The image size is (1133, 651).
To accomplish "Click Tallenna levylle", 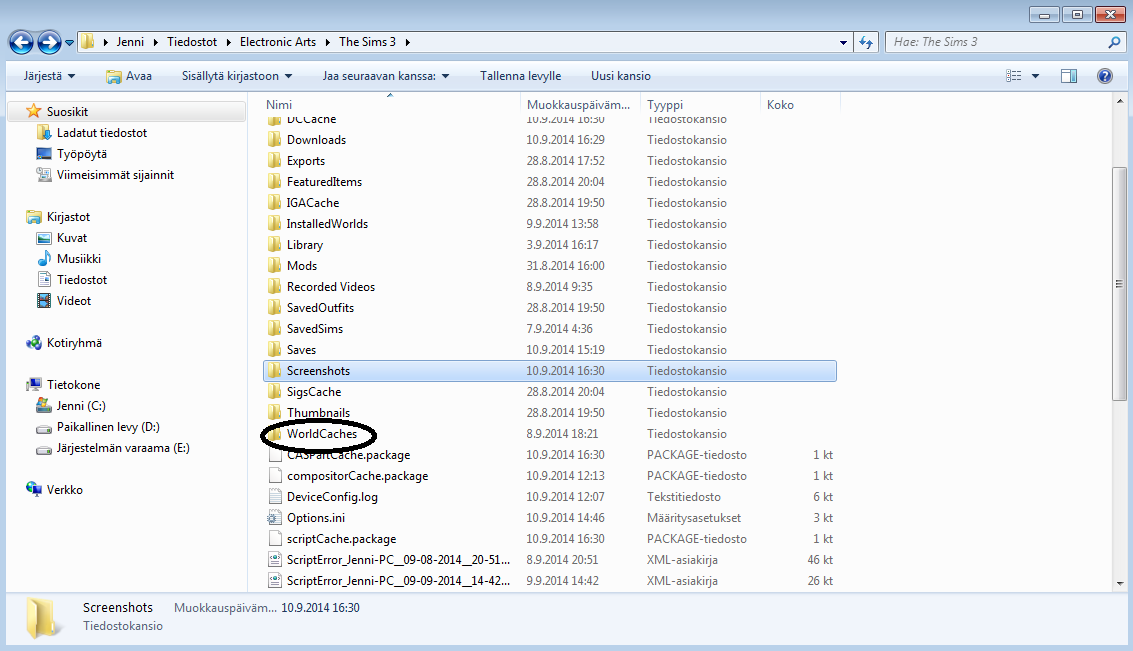I will click(520, 76).
